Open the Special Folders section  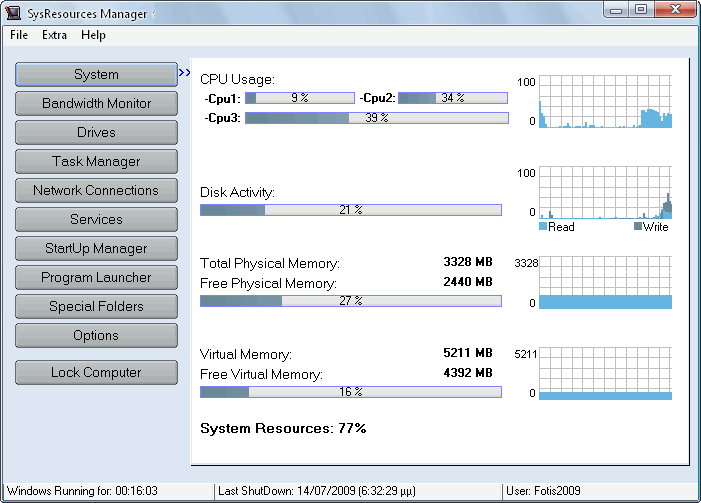coord(96,307)
